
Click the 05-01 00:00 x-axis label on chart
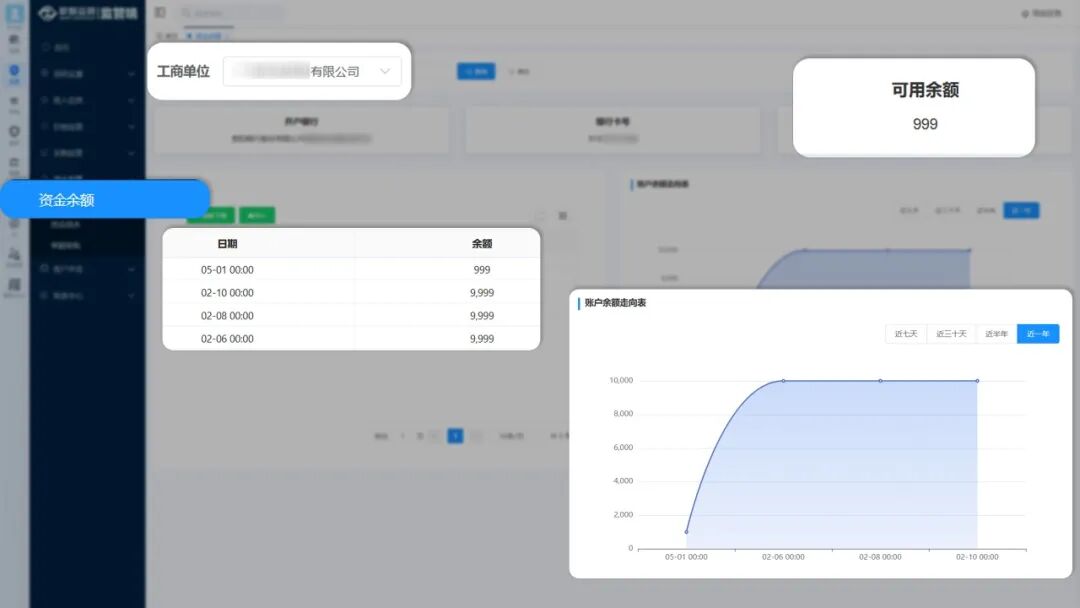686,557
